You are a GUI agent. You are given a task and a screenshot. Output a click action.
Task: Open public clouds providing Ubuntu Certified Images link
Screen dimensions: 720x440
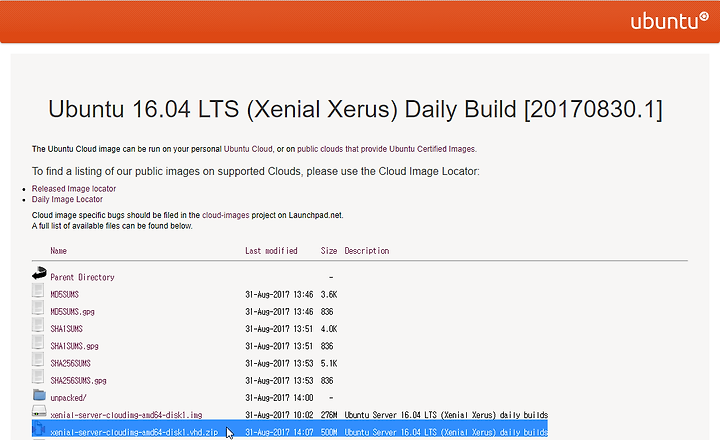387,149
